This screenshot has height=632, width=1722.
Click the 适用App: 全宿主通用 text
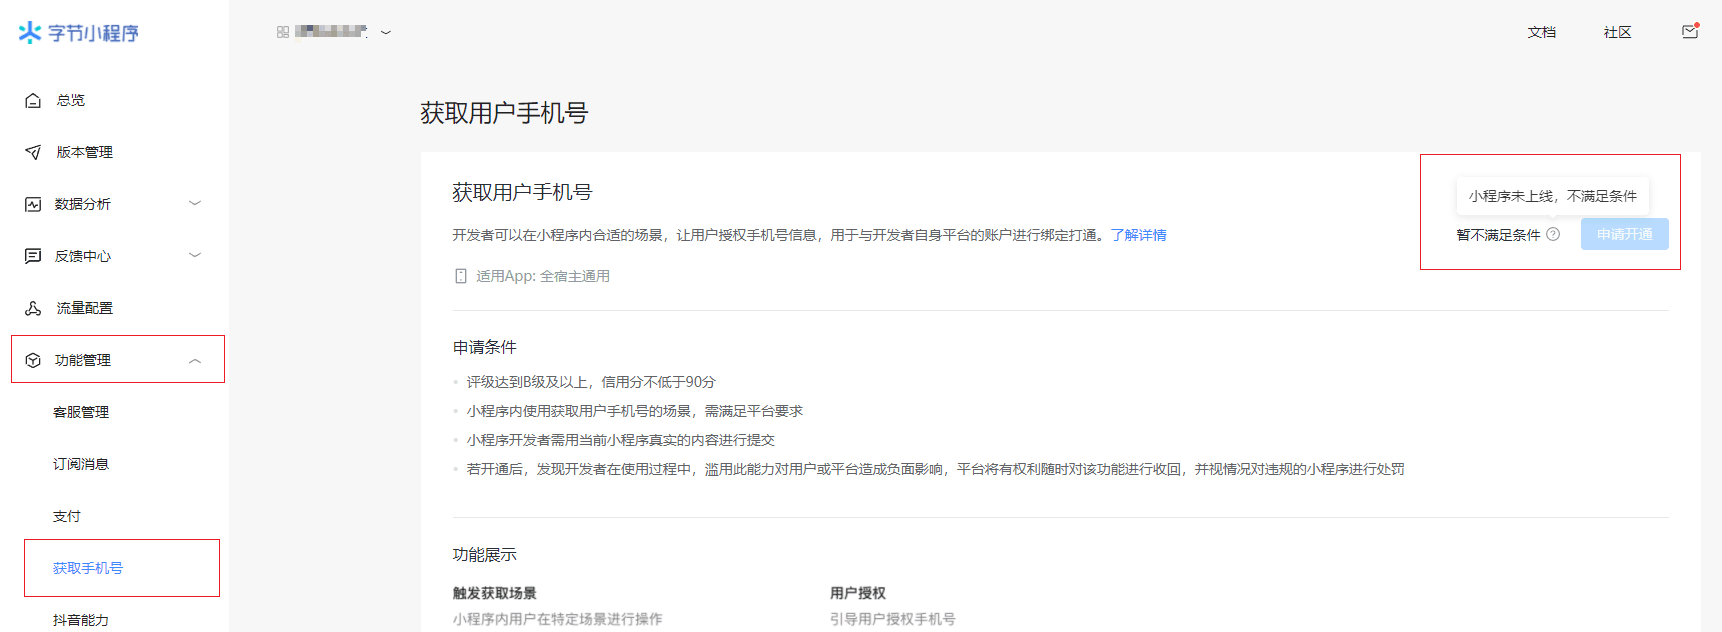[x=543, y=276]
